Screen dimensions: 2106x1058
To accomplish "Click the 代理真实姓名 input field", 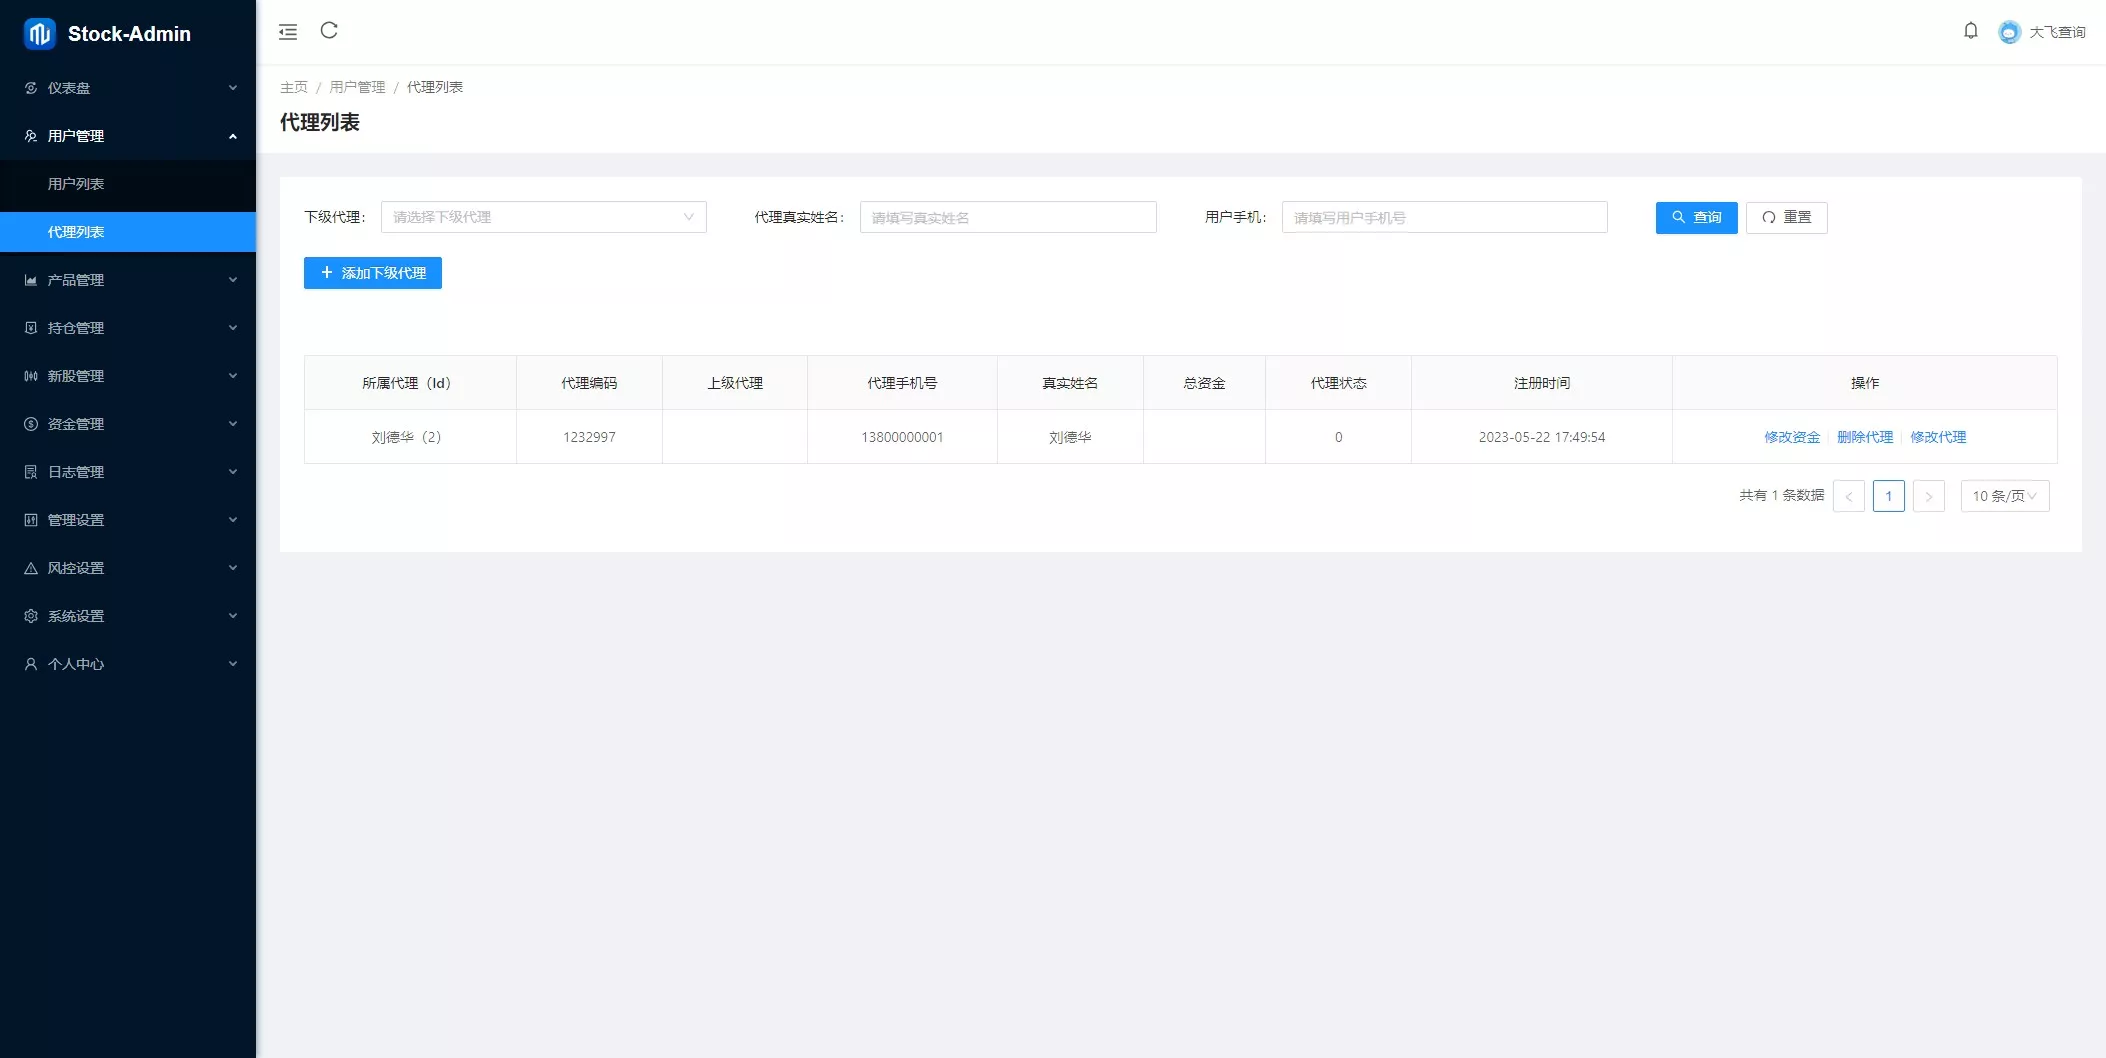I will [x=1008, y=217].
